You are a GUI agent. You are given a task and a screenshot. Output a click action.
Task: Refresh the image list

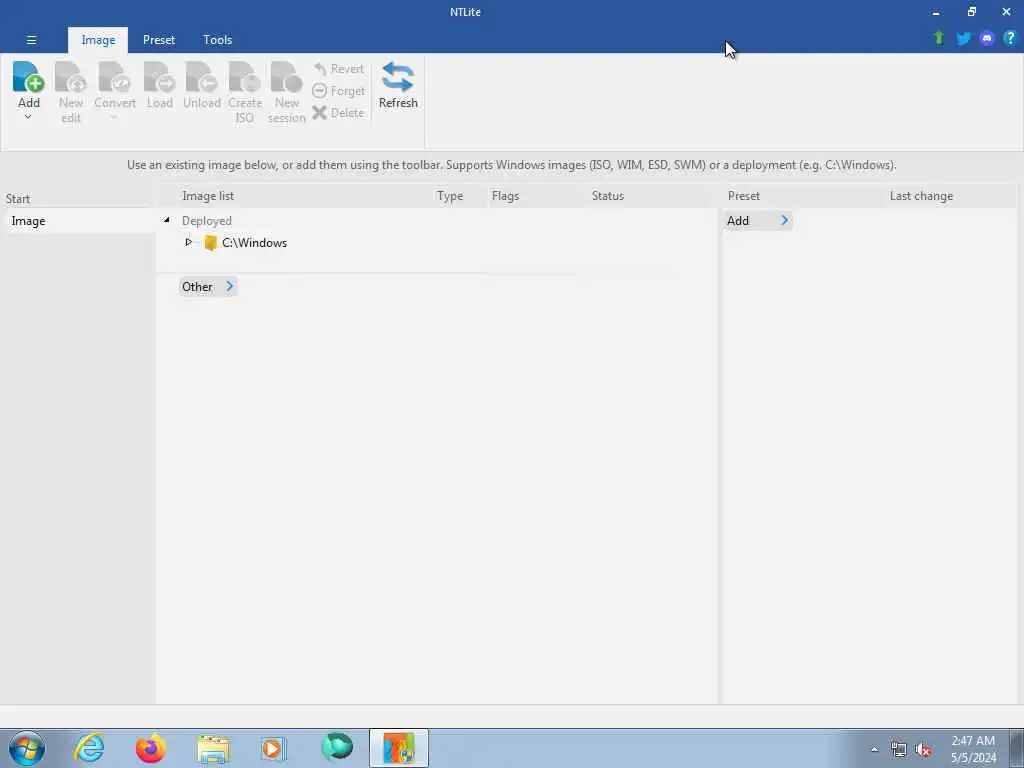[398, 86]
